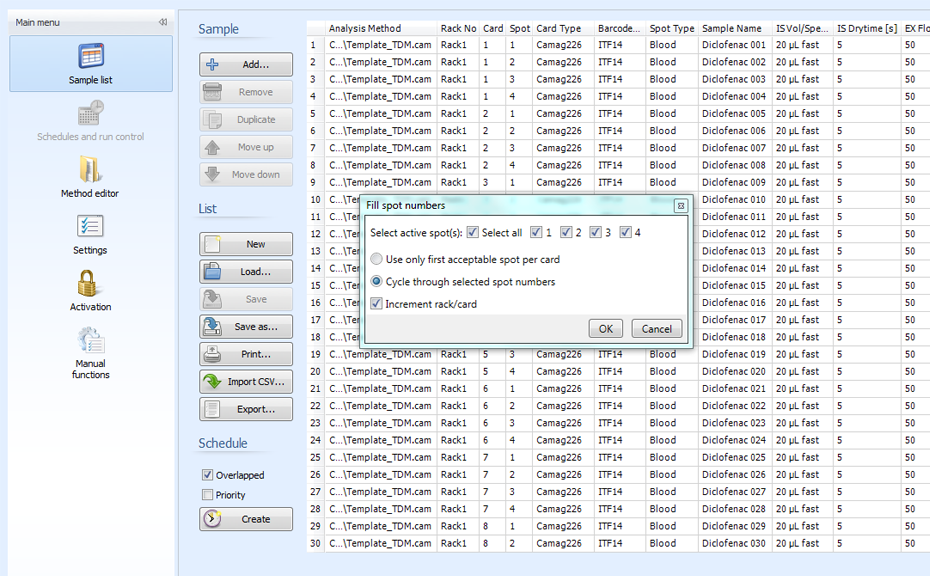Create a new schedule

coord(245,519)
